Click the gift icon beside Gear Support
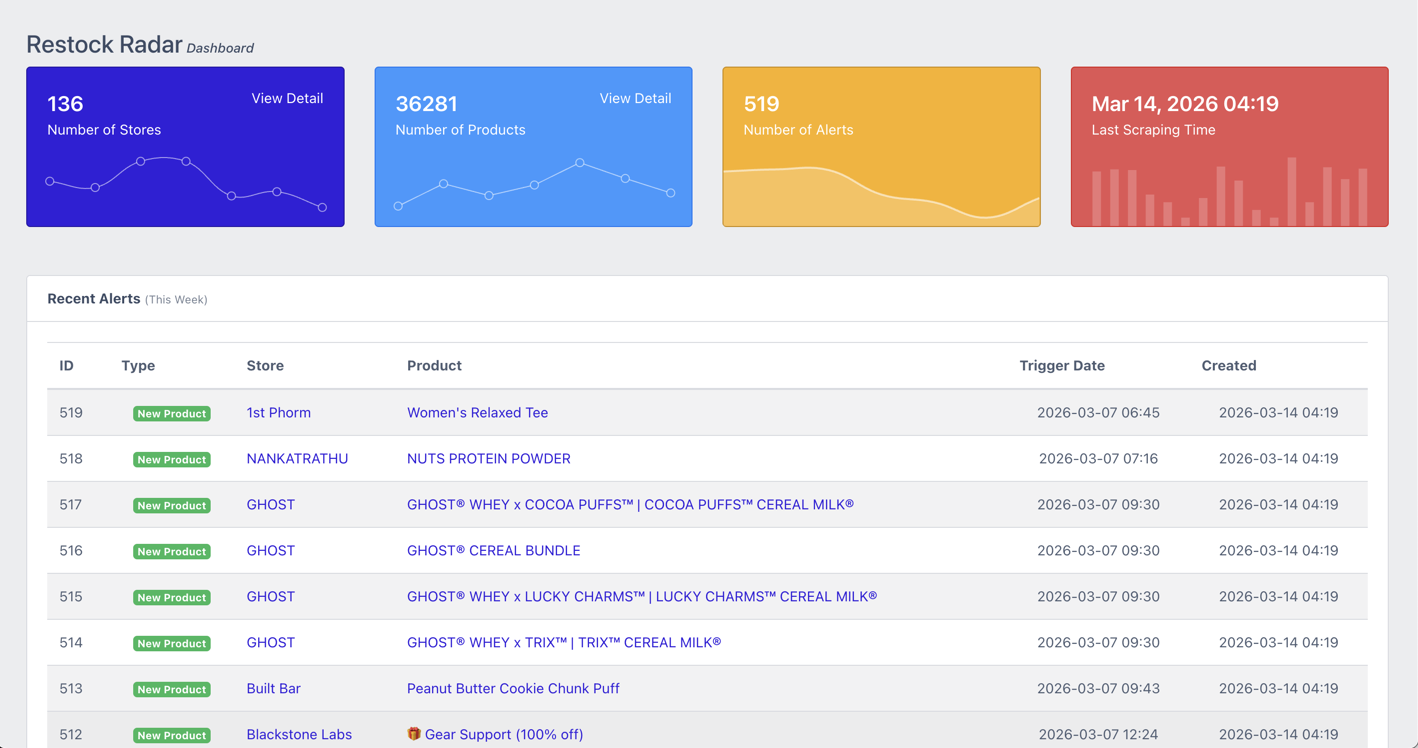 click(414, 734)
